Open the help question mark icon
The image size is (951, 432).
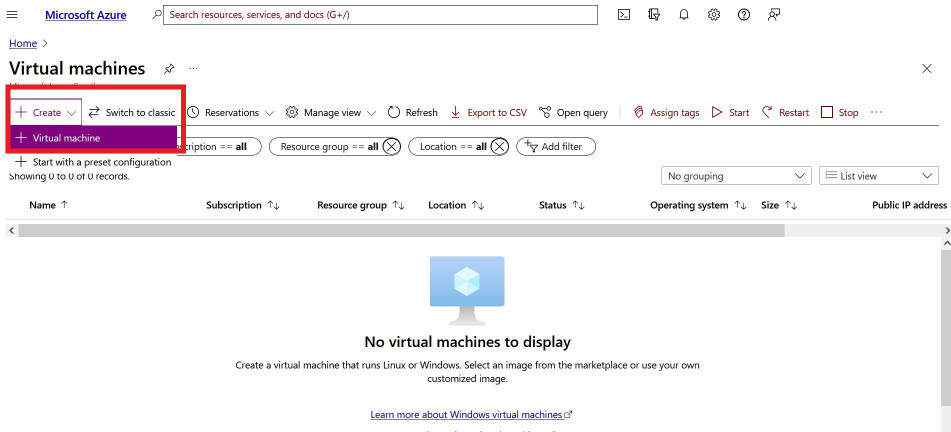(744, 15)
